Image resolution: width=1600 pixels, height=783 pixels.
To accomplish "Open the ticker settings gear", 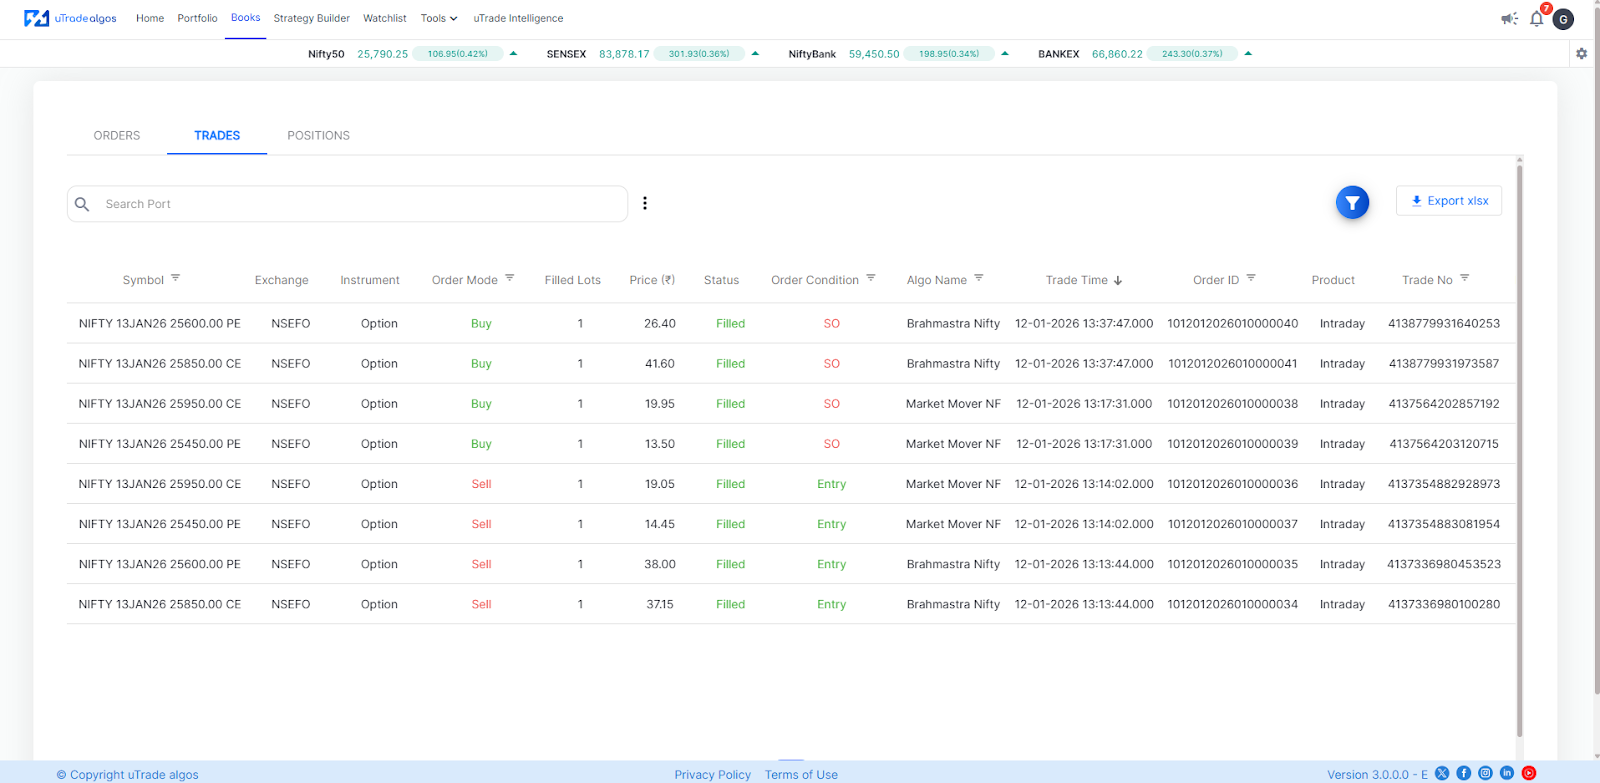I will coord(1581,54).
